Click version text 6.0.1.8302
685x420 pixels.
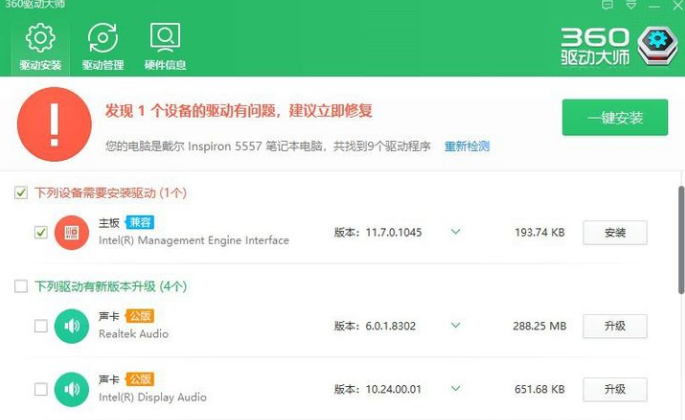pos(391,326)
